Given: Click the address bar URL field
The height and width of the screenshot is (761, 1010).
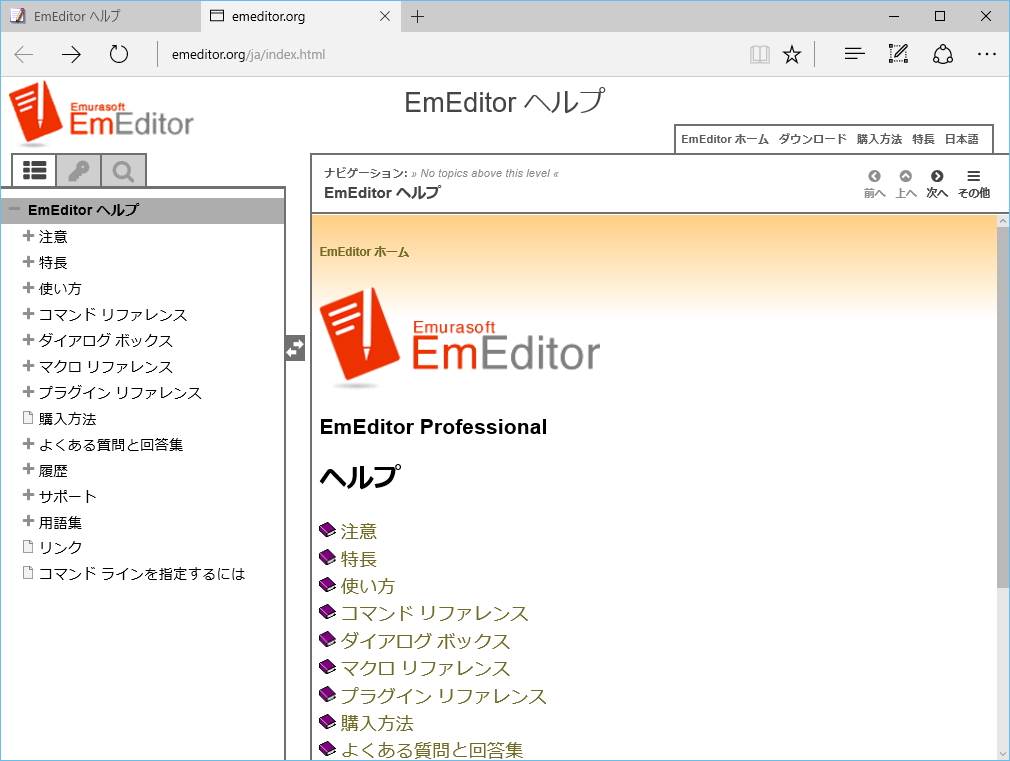Looking at the screenshot, I should point(246,54).
